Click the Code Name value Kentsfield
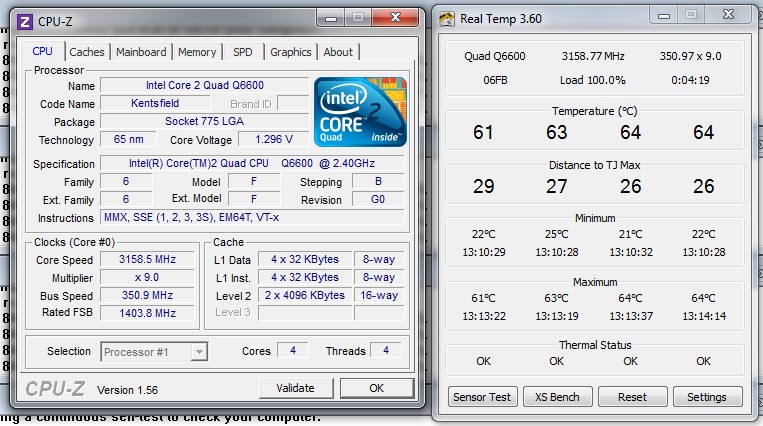Screen dimensions: 763x426 (155, 103)
